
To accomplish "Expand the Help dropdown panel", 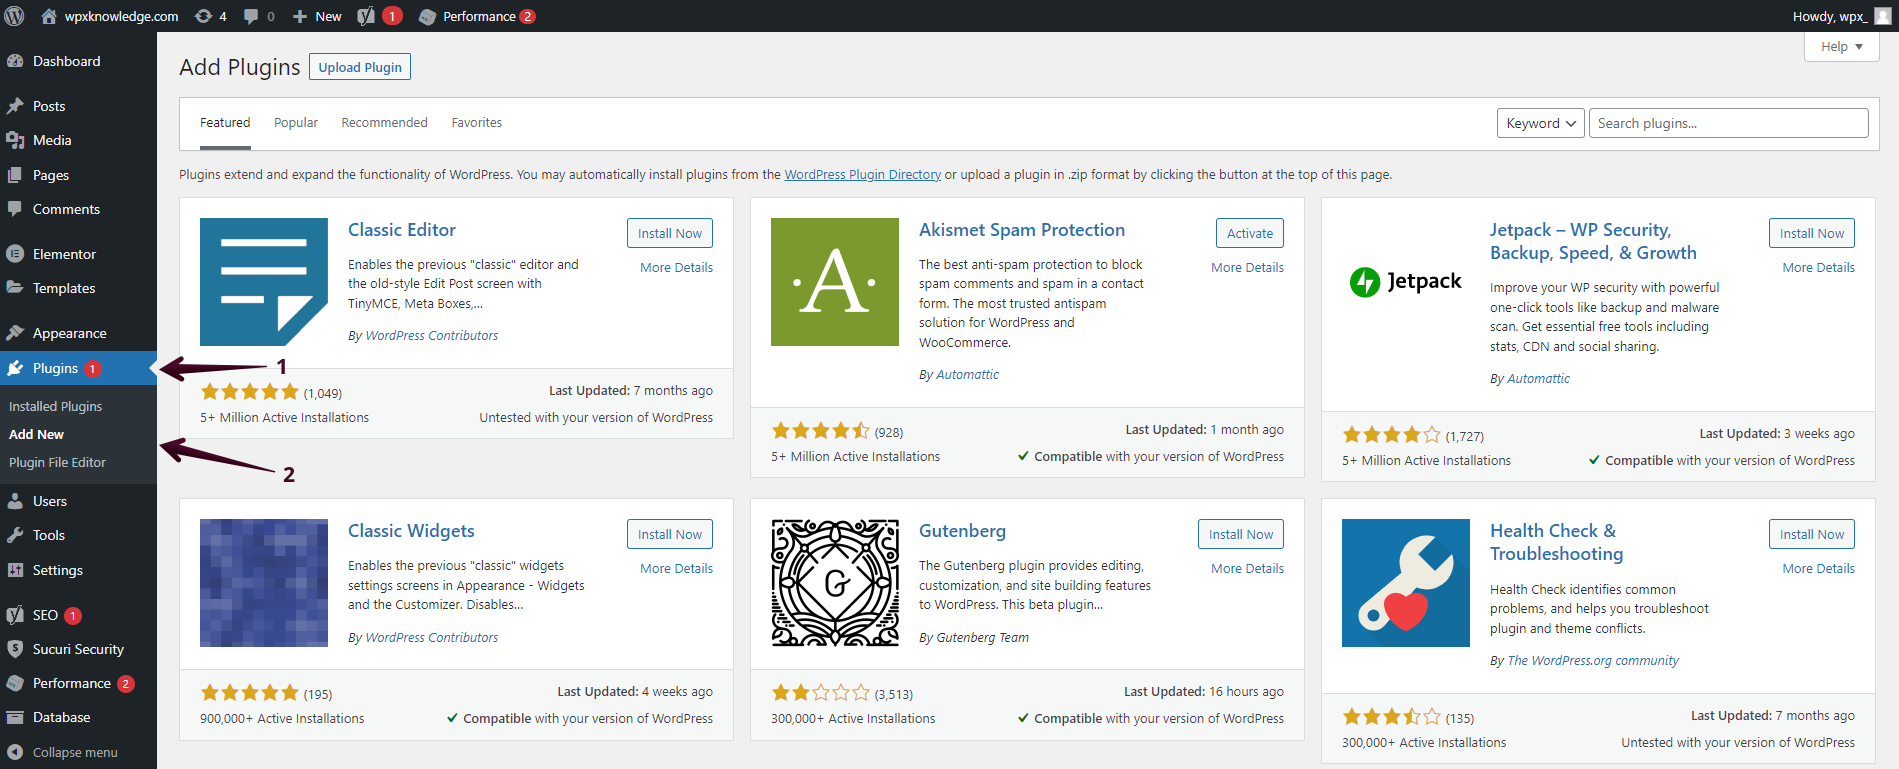I will (1841, 47).
